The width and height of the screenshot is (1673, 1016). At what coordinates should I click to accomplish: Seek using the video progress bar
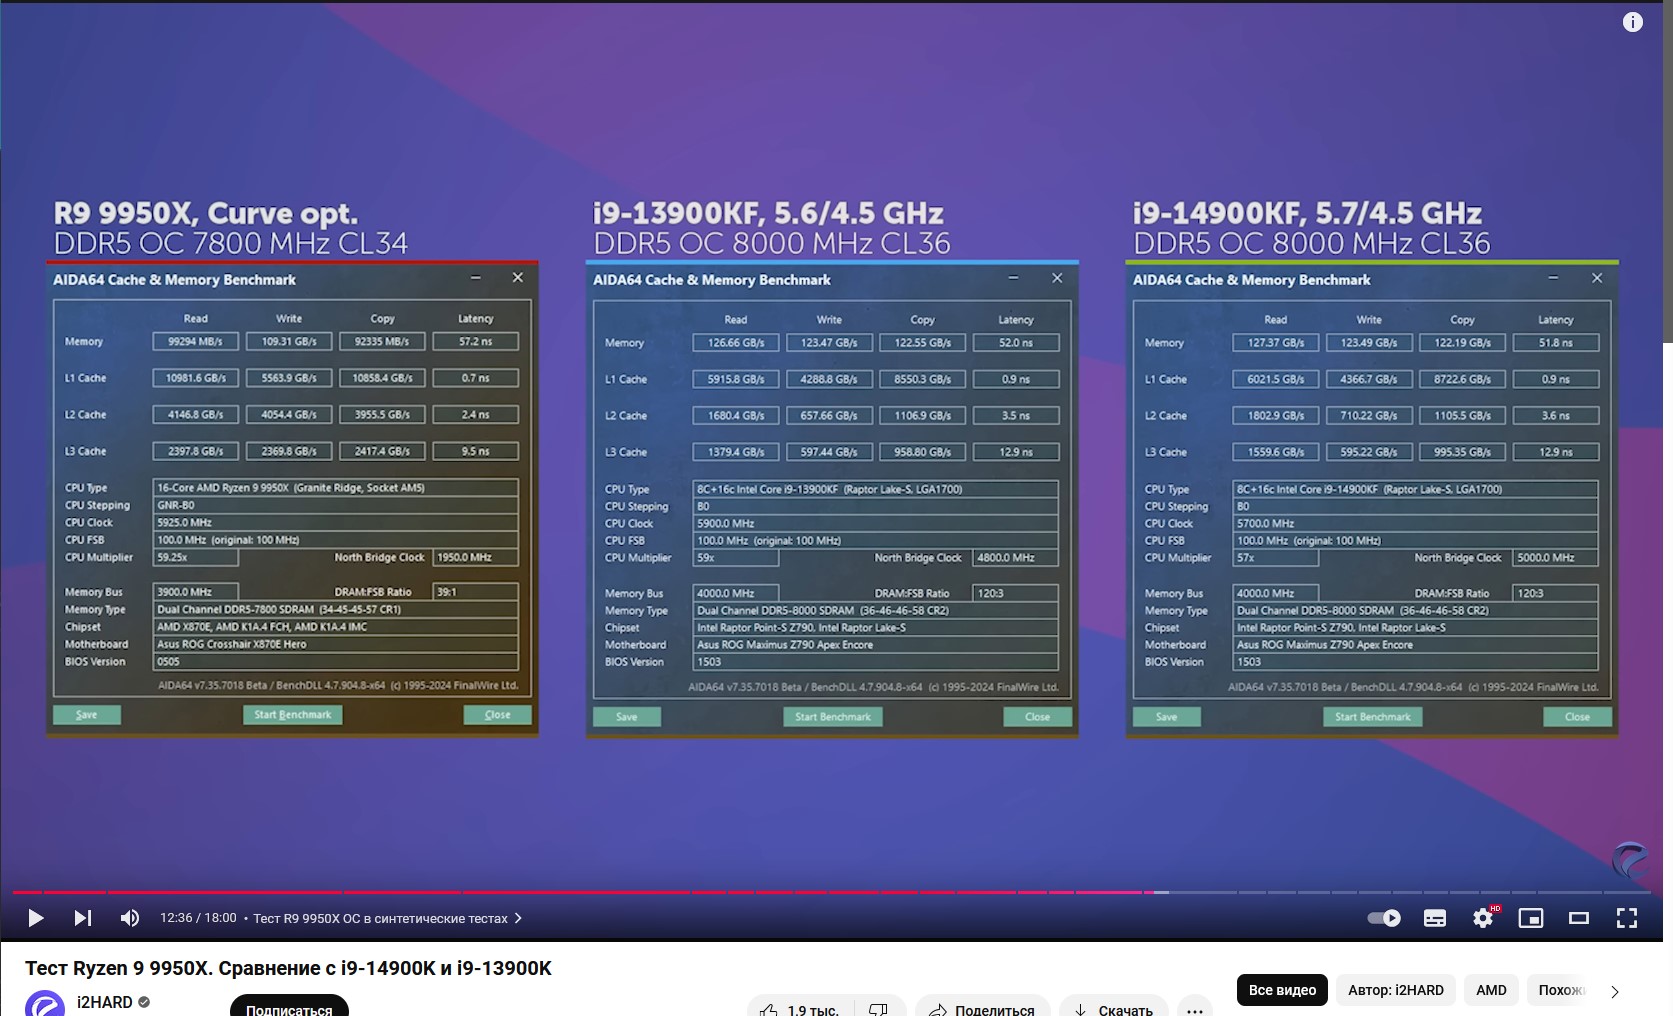tap(831, 892)
